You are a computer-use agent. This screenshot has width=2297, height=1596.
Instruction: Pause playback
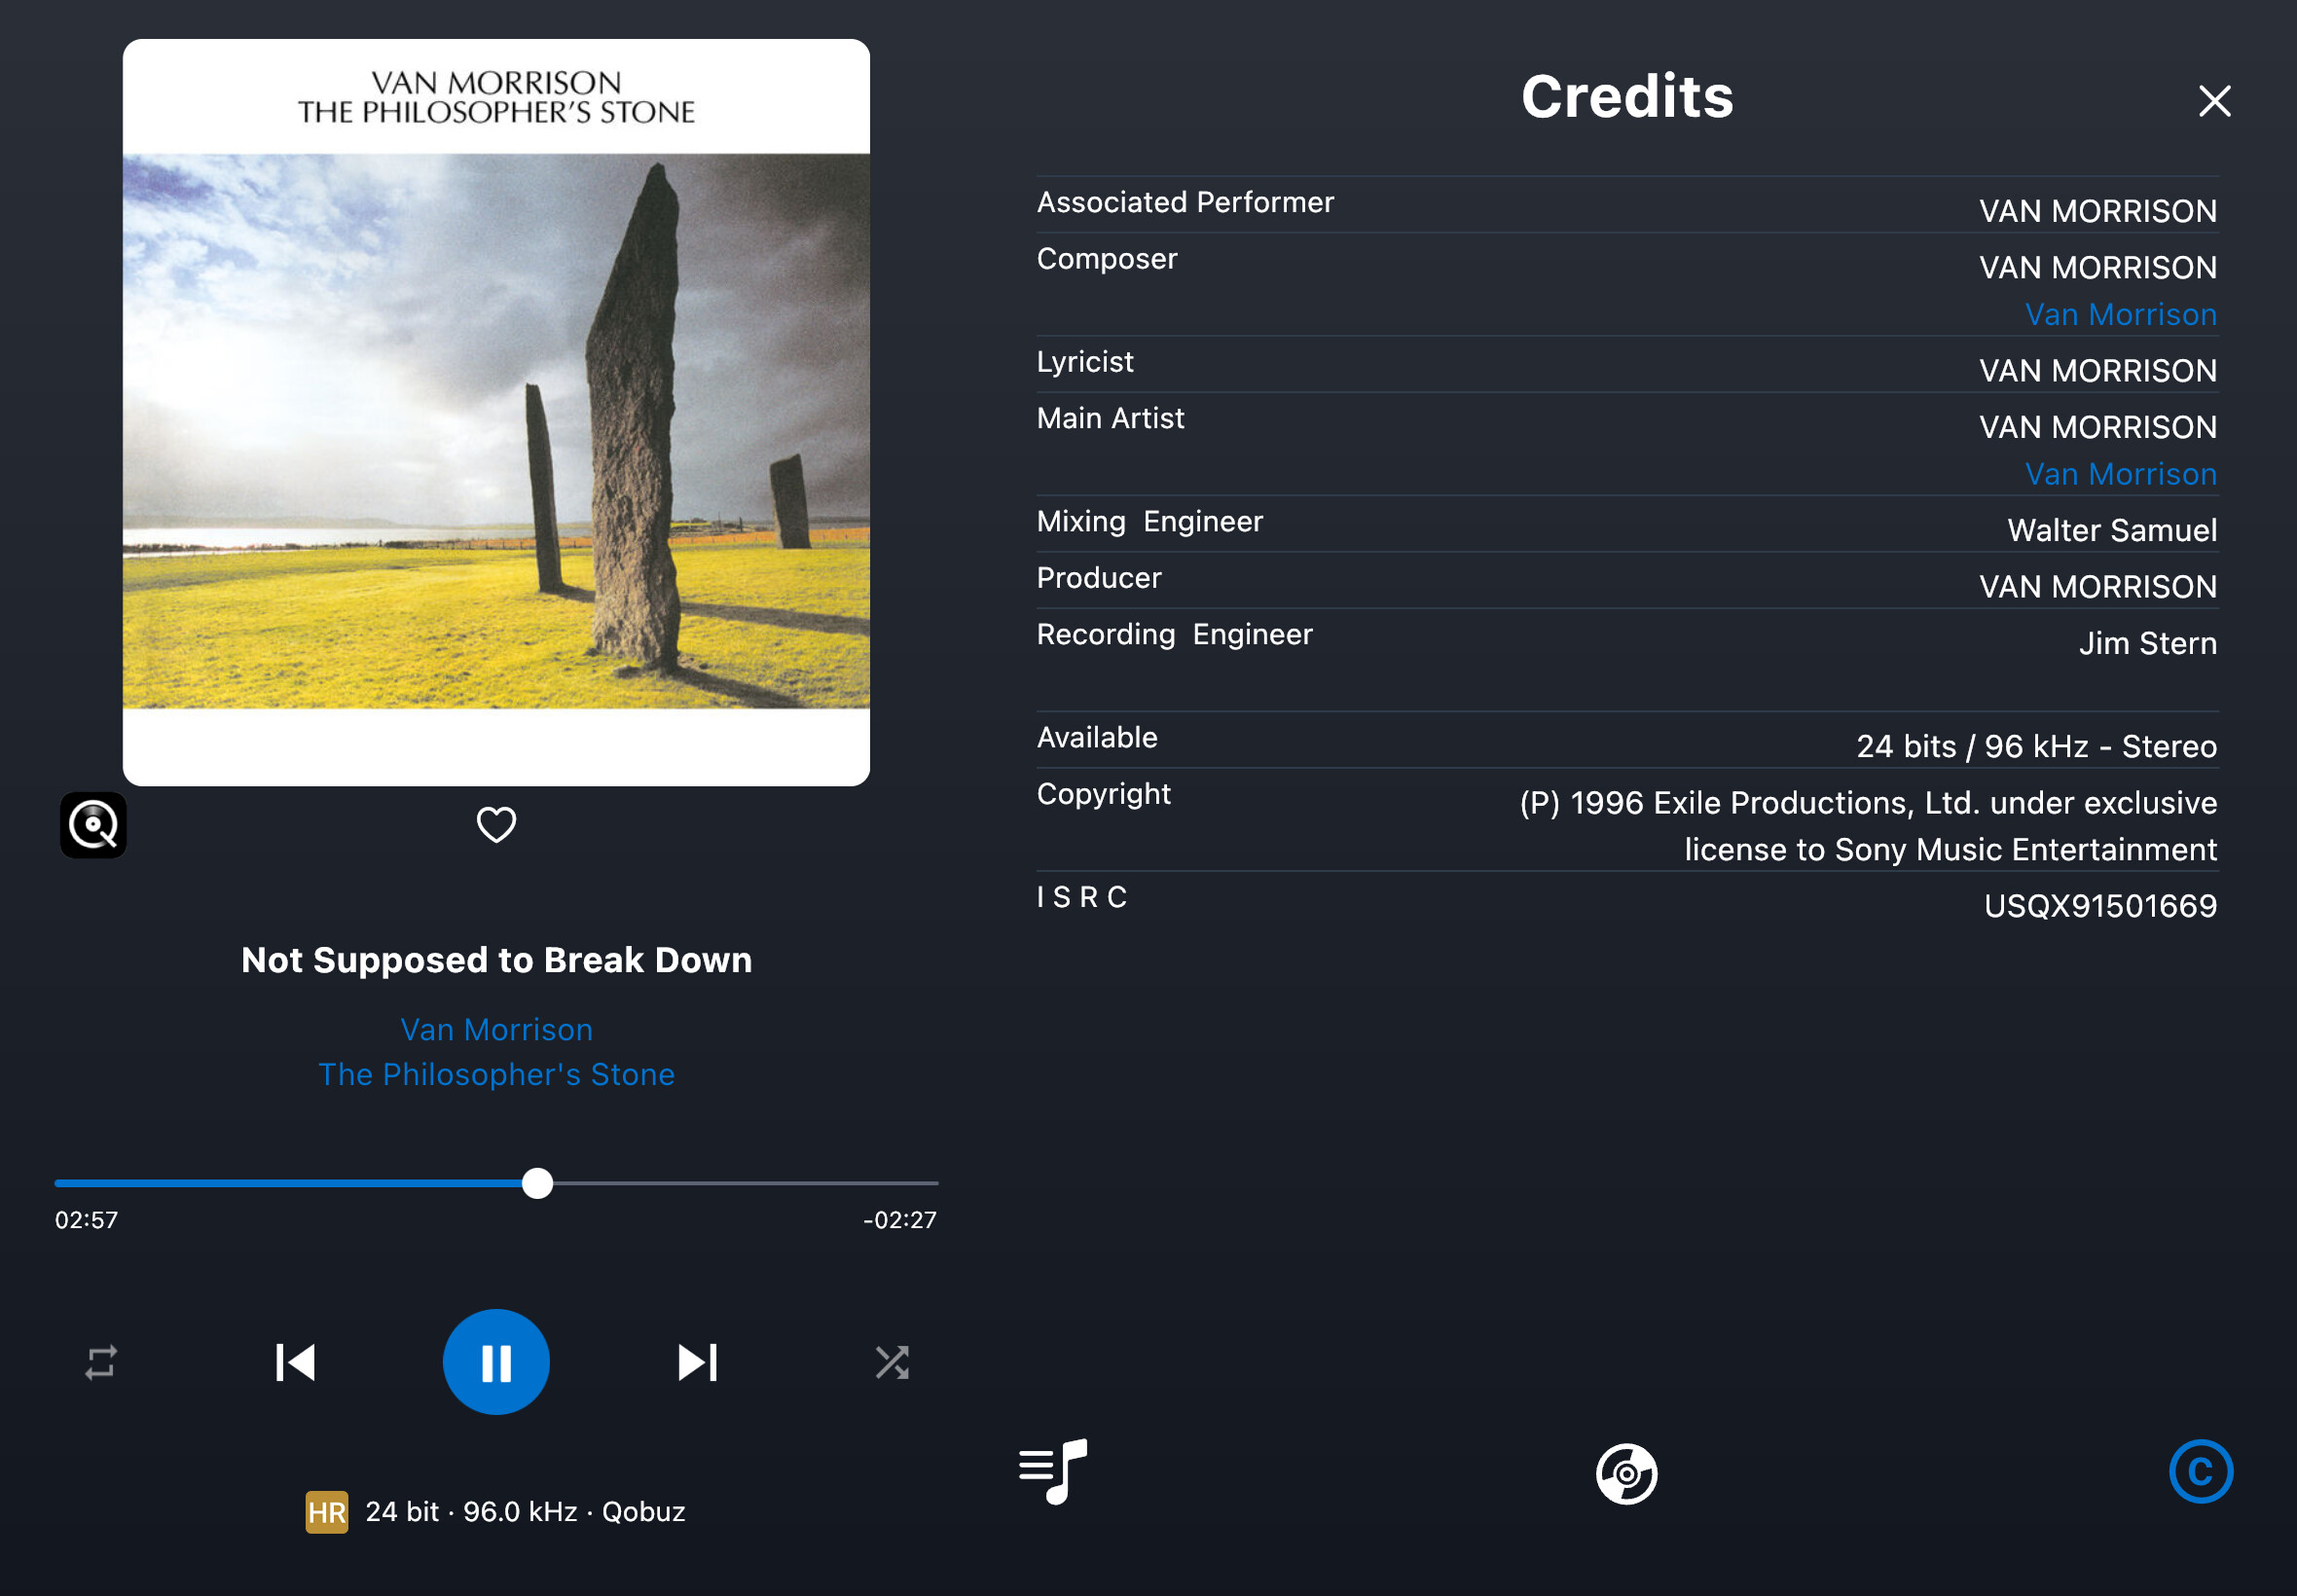tap(496, 1362)
